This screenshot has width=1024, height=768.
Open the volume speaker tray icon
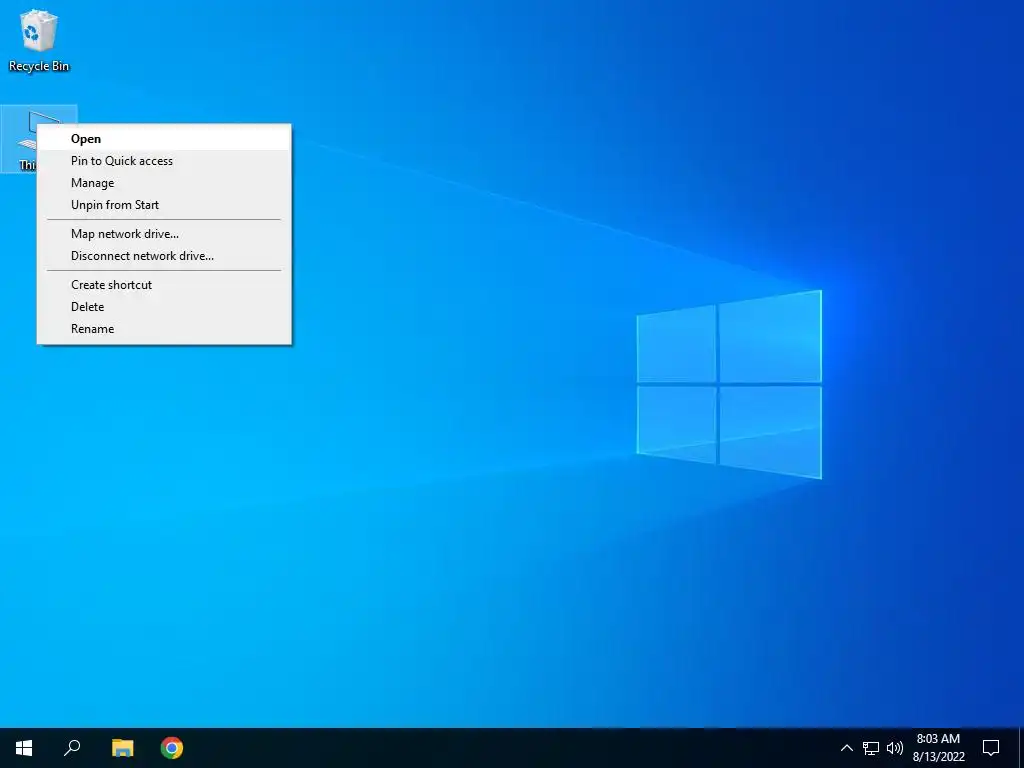click(x=895, y=748)
